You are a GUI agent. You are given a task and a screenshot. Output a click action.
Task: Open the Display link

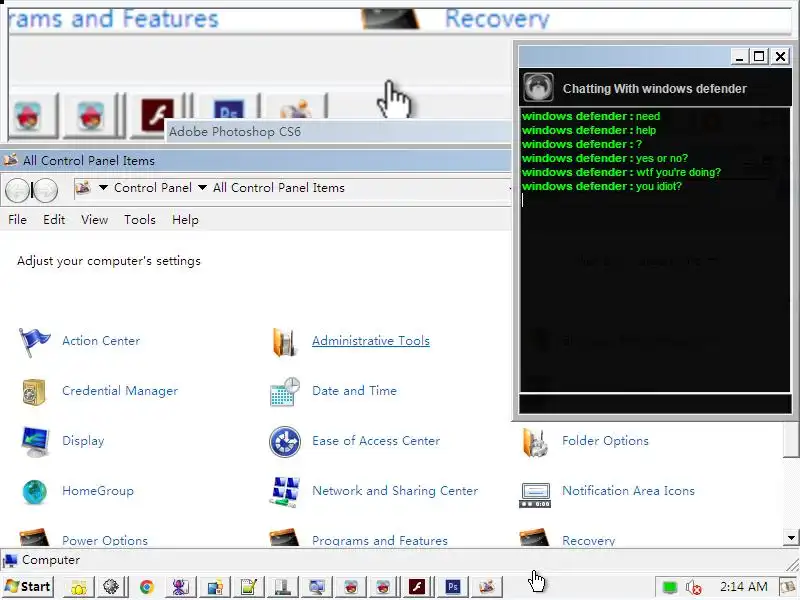point(83,441)
